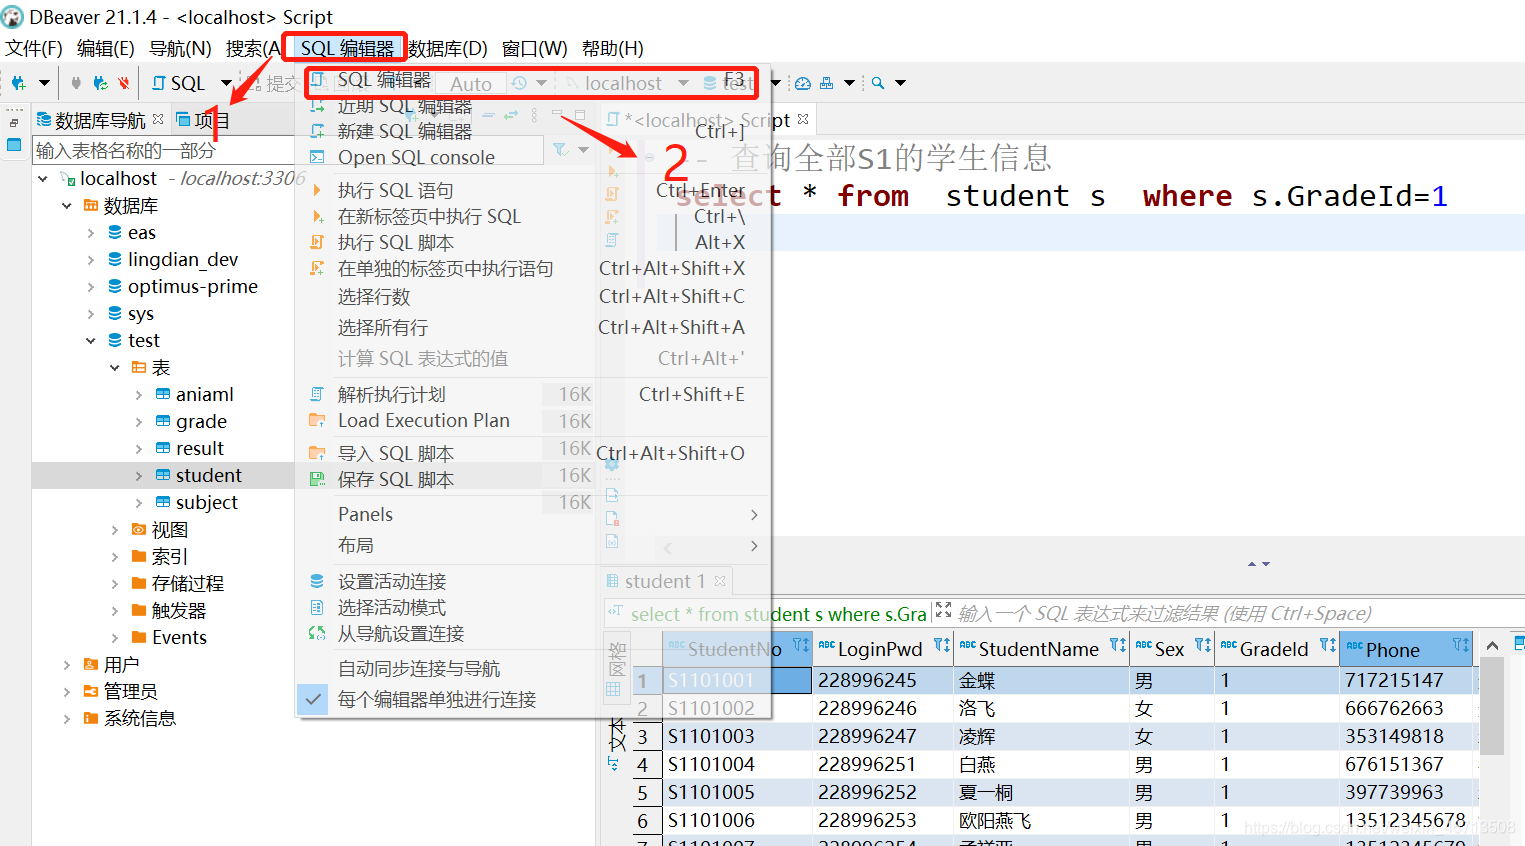
Task: Open the 窗口(W) menu
Action: [535, 48]
